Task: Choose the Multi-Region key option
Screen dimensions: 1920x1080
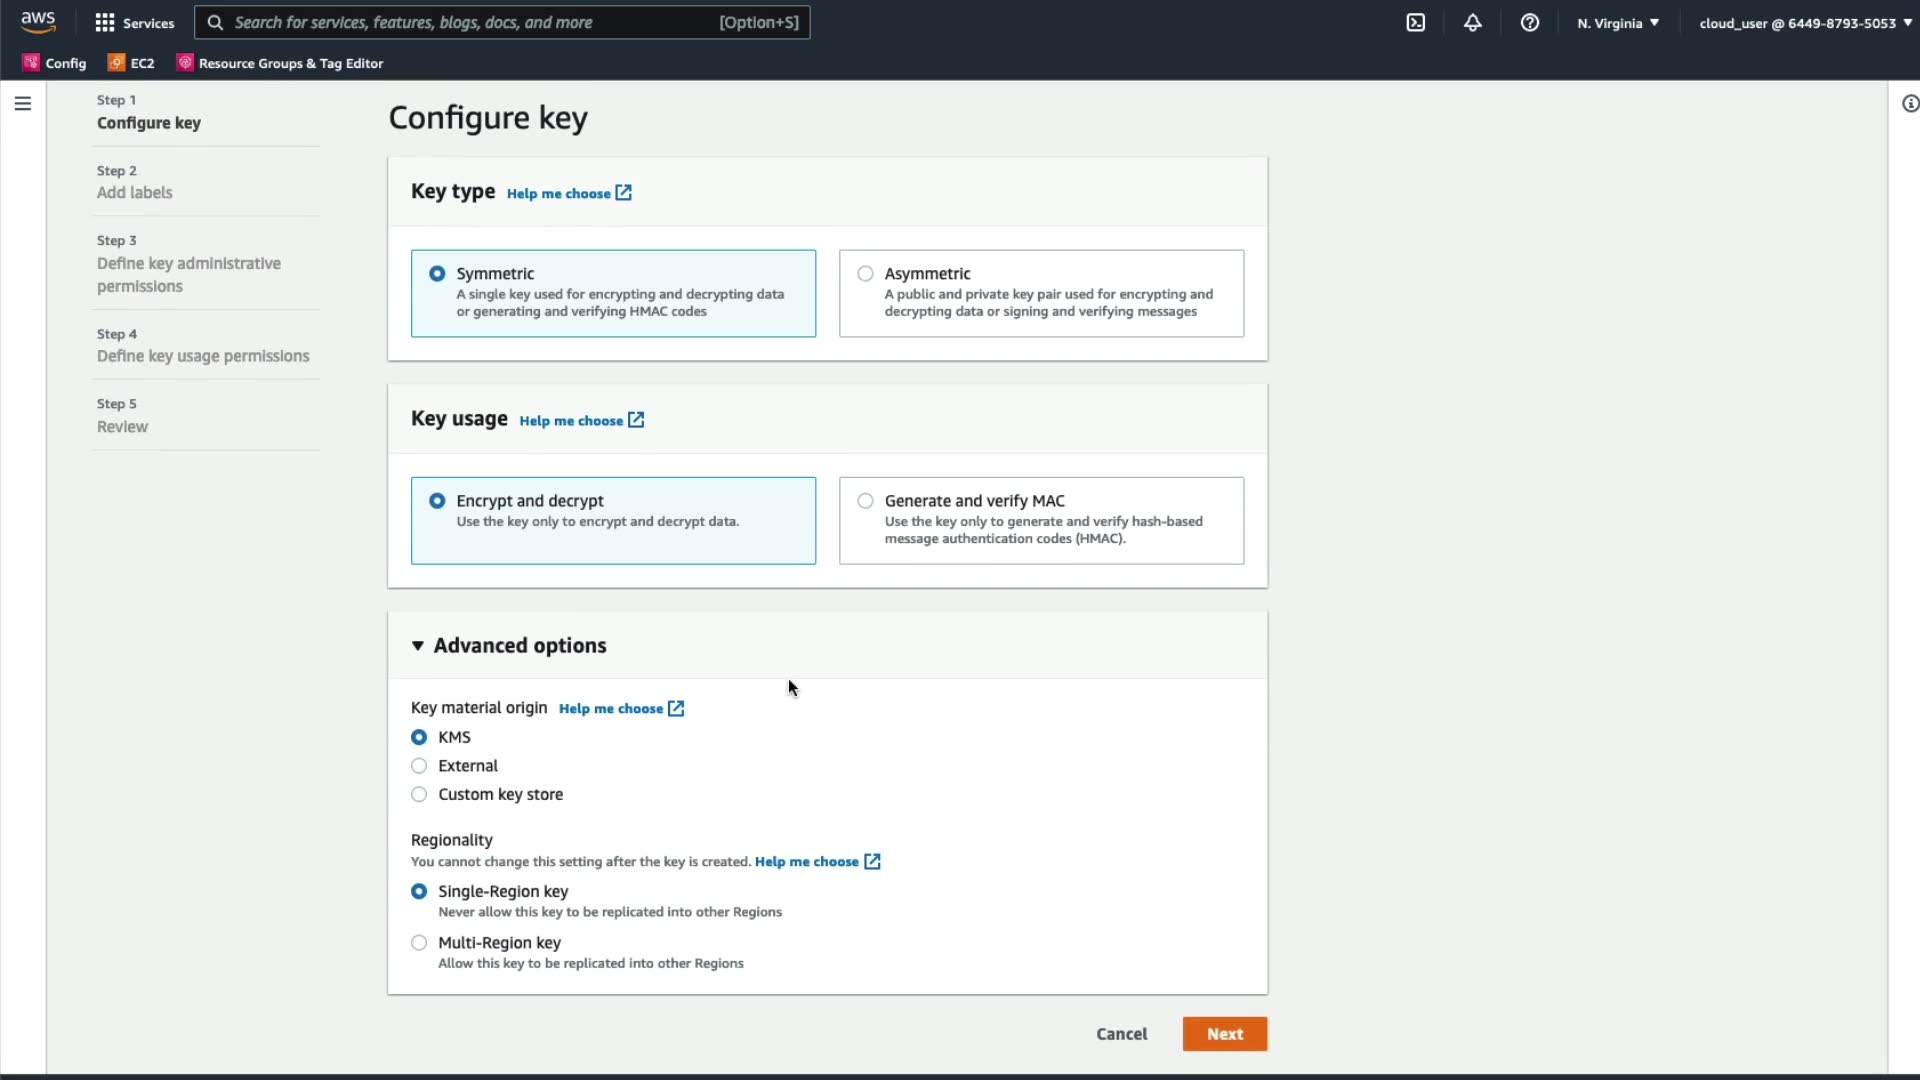Action: [x=419, y=942]
